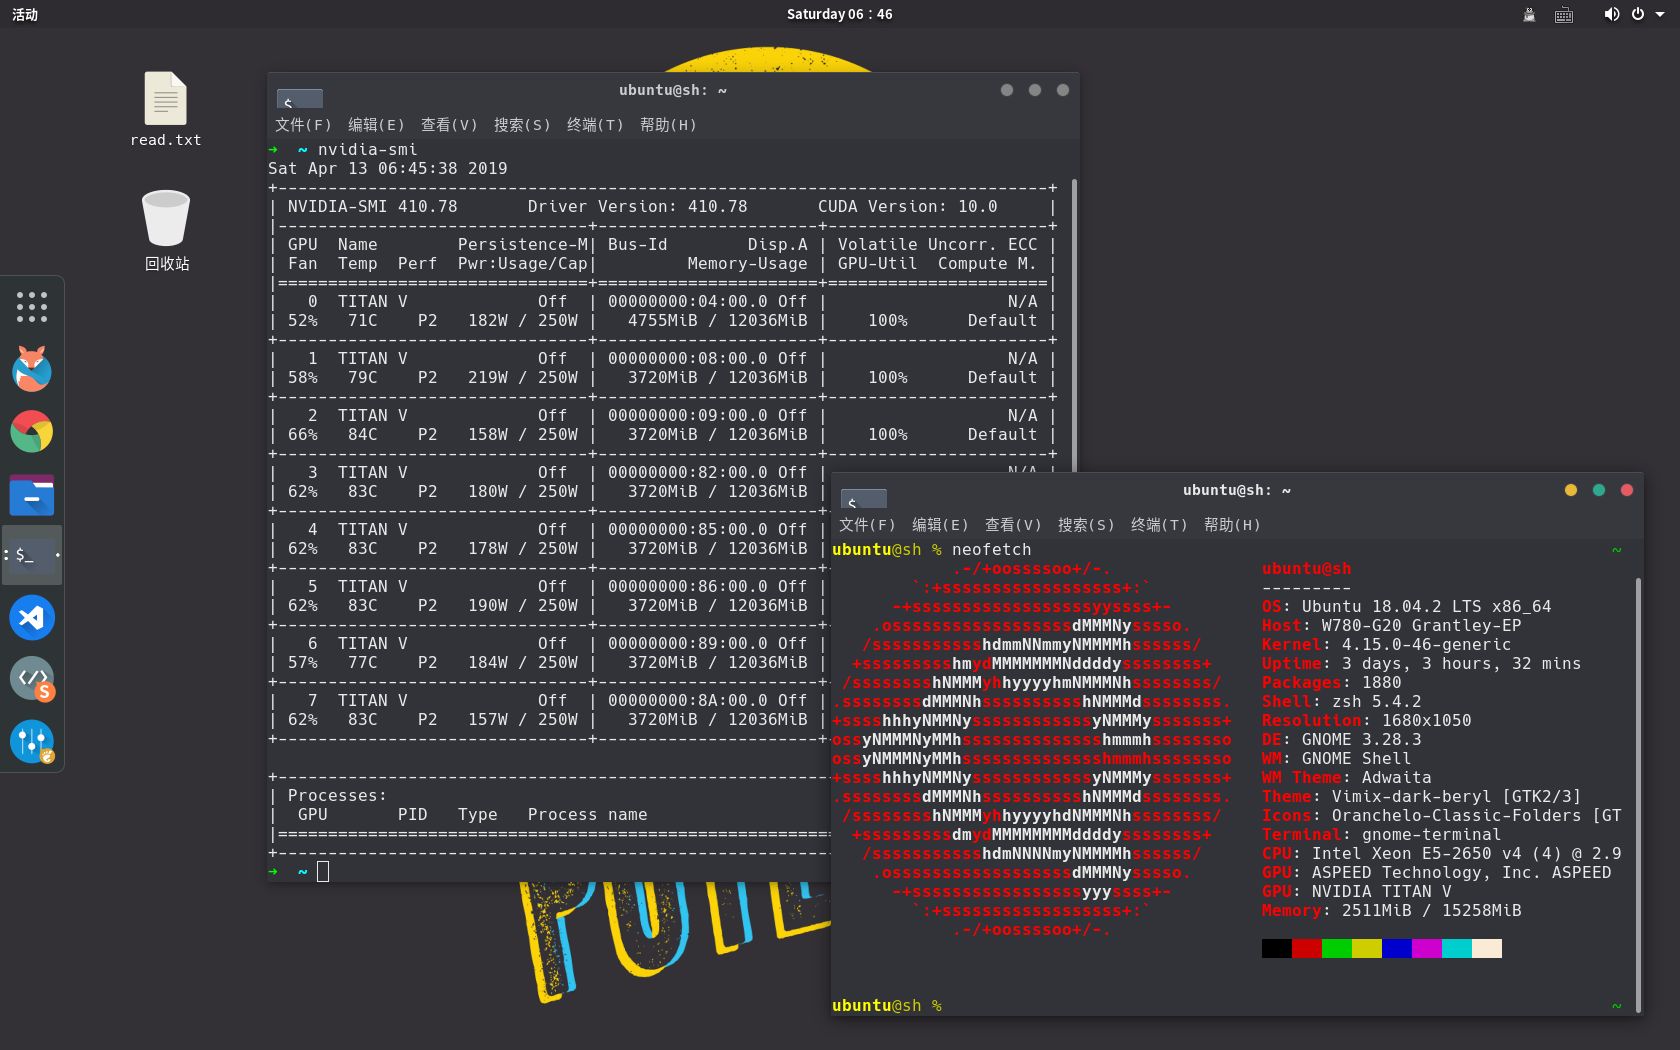The image size is (1680, 1050).
Task: Open the clock calendar dropdown
Action: pyautogui.click(x=839, y=14)
